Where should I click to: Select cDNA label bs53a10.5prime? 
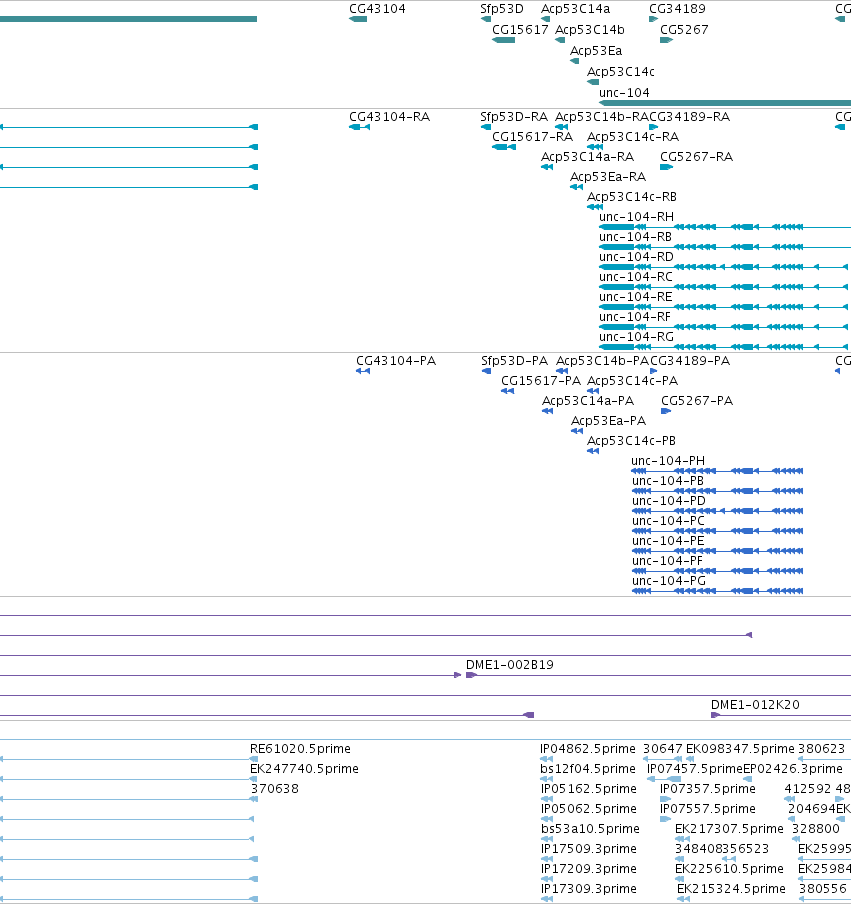(590, 828)
